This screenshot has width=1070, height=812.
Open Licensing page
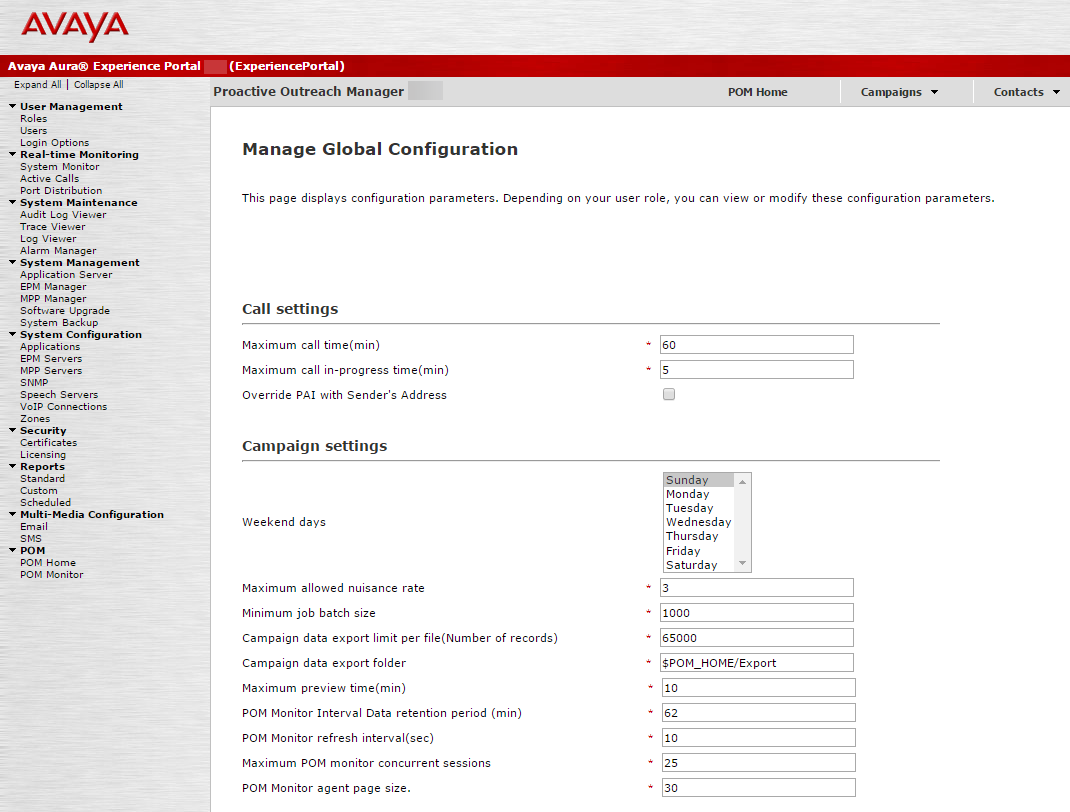pyautogui.click(x=43, y=454)
